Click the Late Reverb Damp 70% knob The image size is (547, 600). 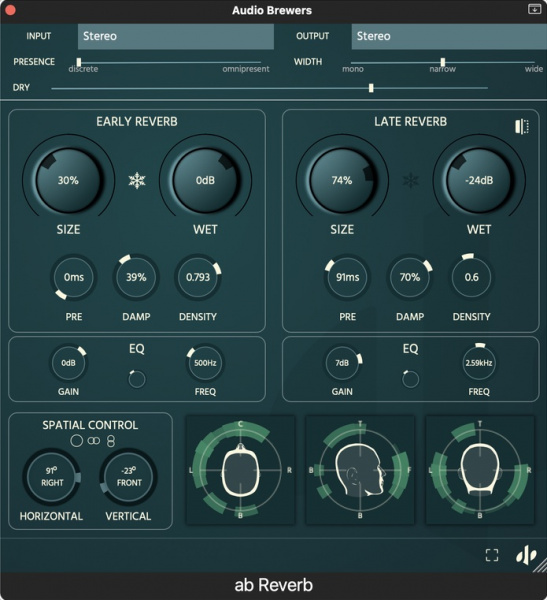tap(410, 277)
